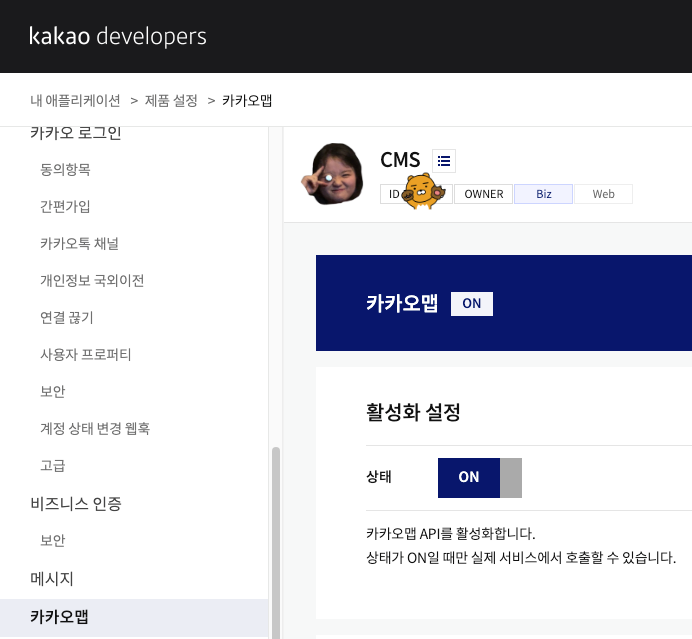
Task: Open 연결 끊기 in the sidebar
Action: pos(67,317)
